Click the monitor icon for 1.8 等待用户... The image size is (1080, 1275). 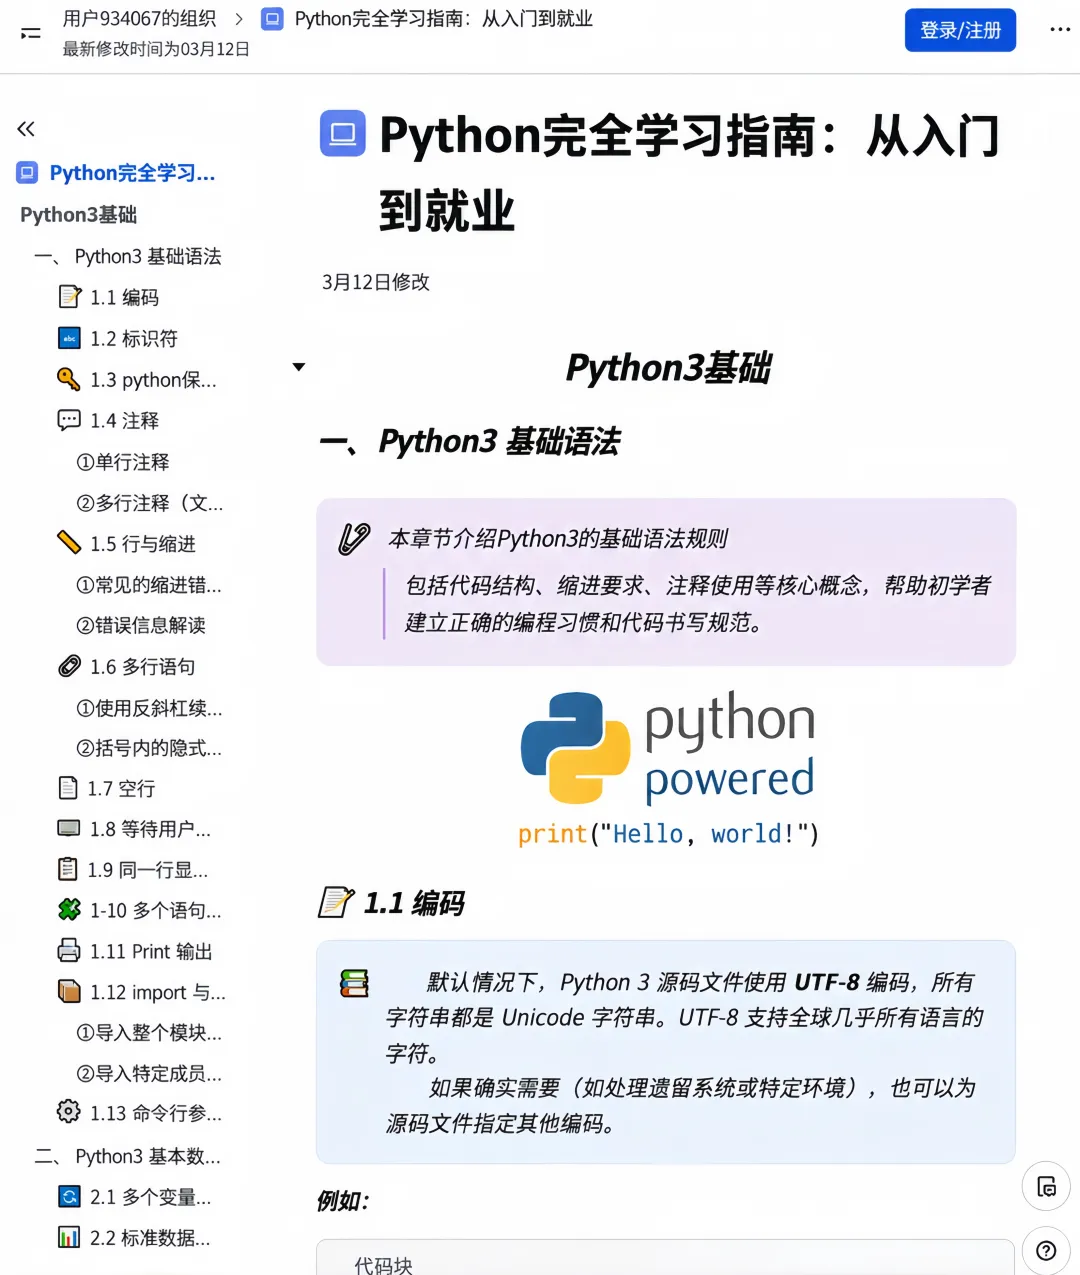(x=69, y=828)
